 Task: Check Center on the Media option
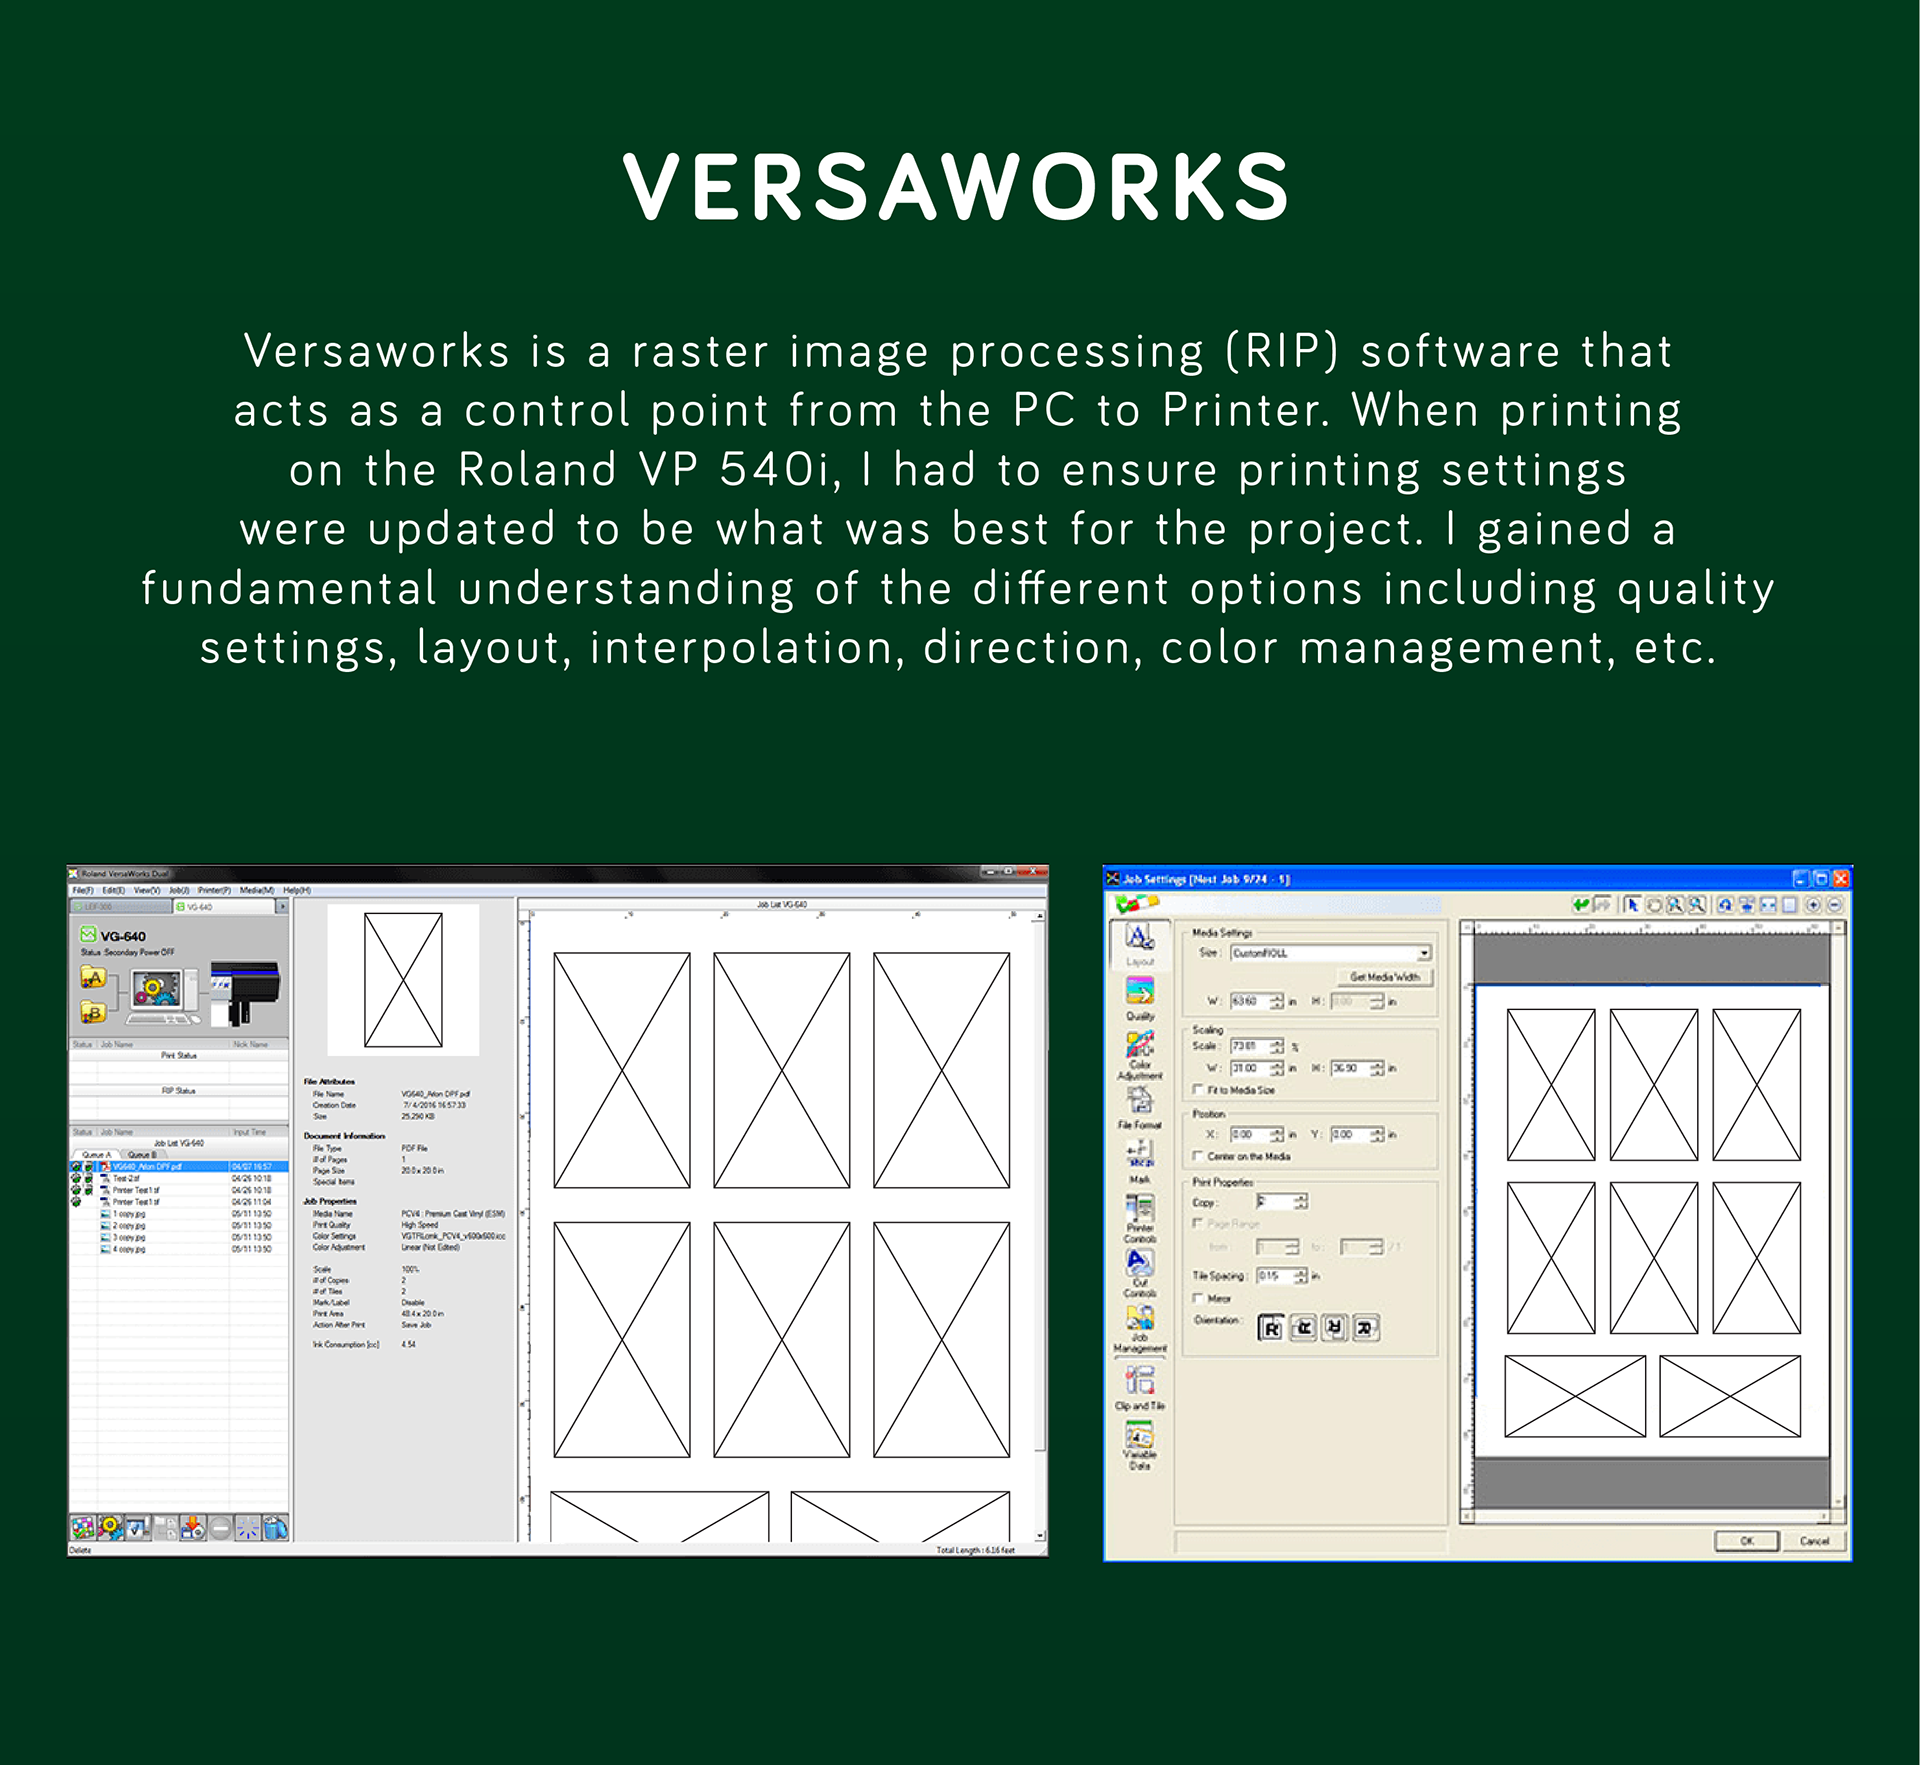coord(1198,1156)
